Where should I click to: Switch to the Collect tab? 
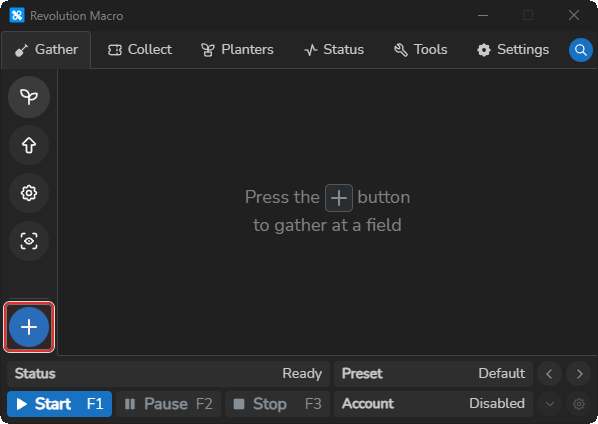click(x=140, y=50)
